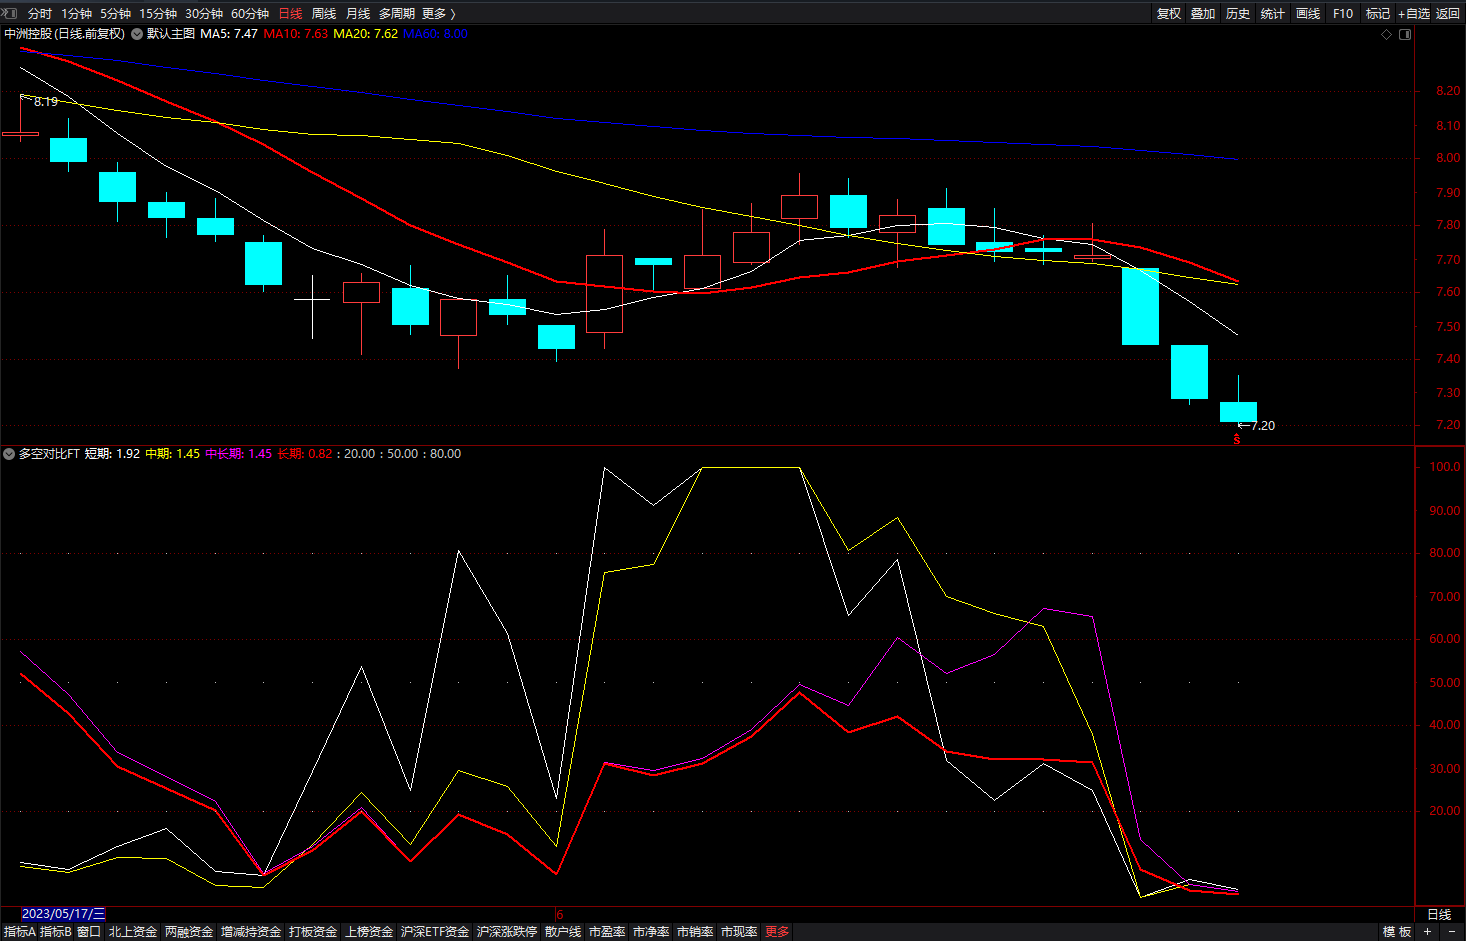The image size is (1466, 941).
Task: Click the stock title 中洲控股(日线.前复权)
Action: (x=65, y=34)
